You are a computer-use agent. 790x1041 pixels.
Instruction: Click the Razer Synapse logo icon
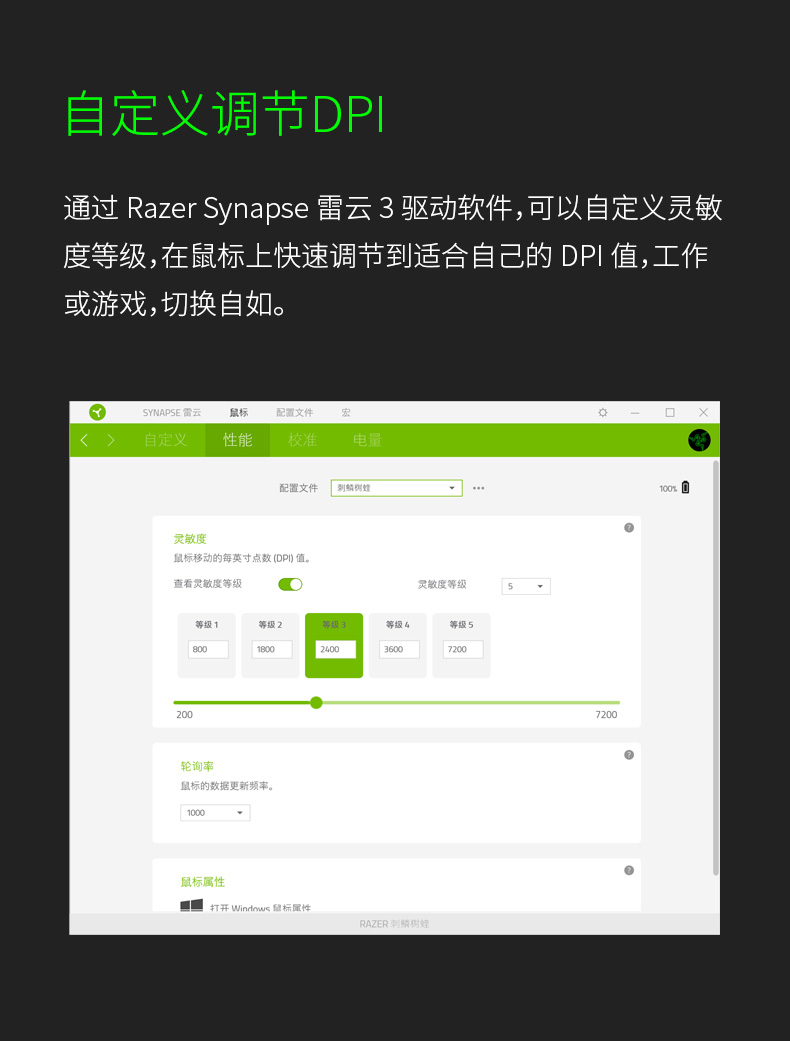coord(98,412)
